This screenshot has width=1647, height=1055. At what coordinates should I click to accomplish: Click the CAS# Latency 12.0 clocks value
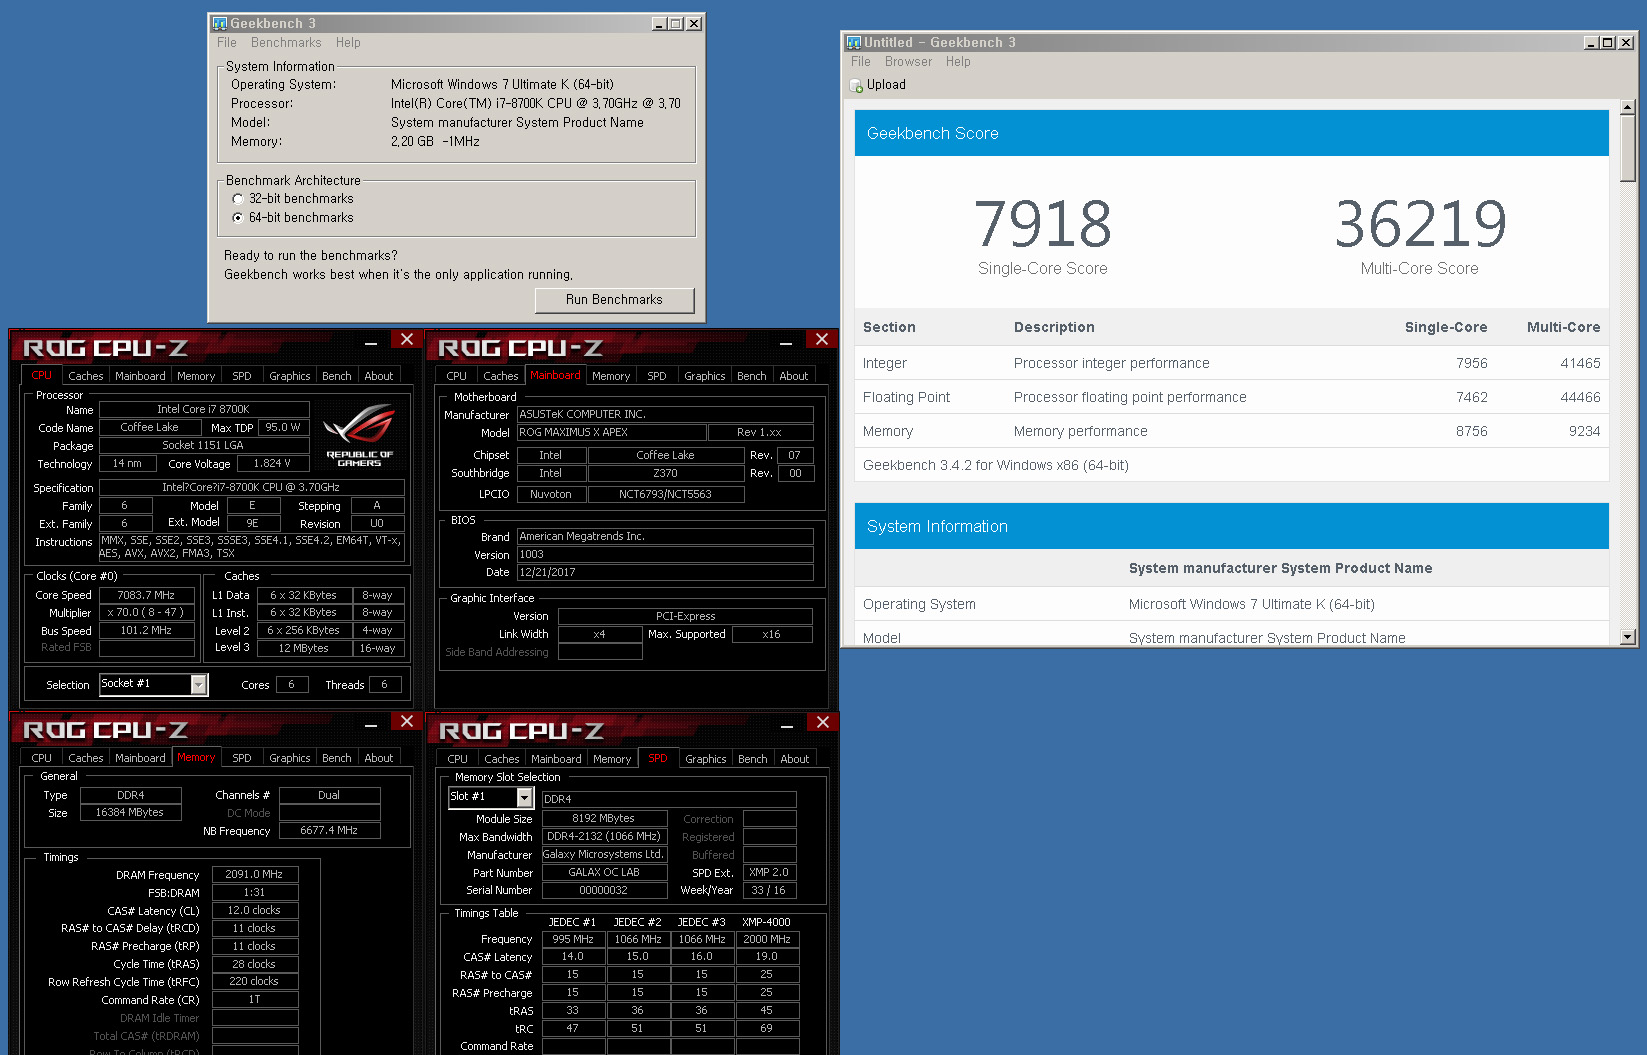coord(255,910)
